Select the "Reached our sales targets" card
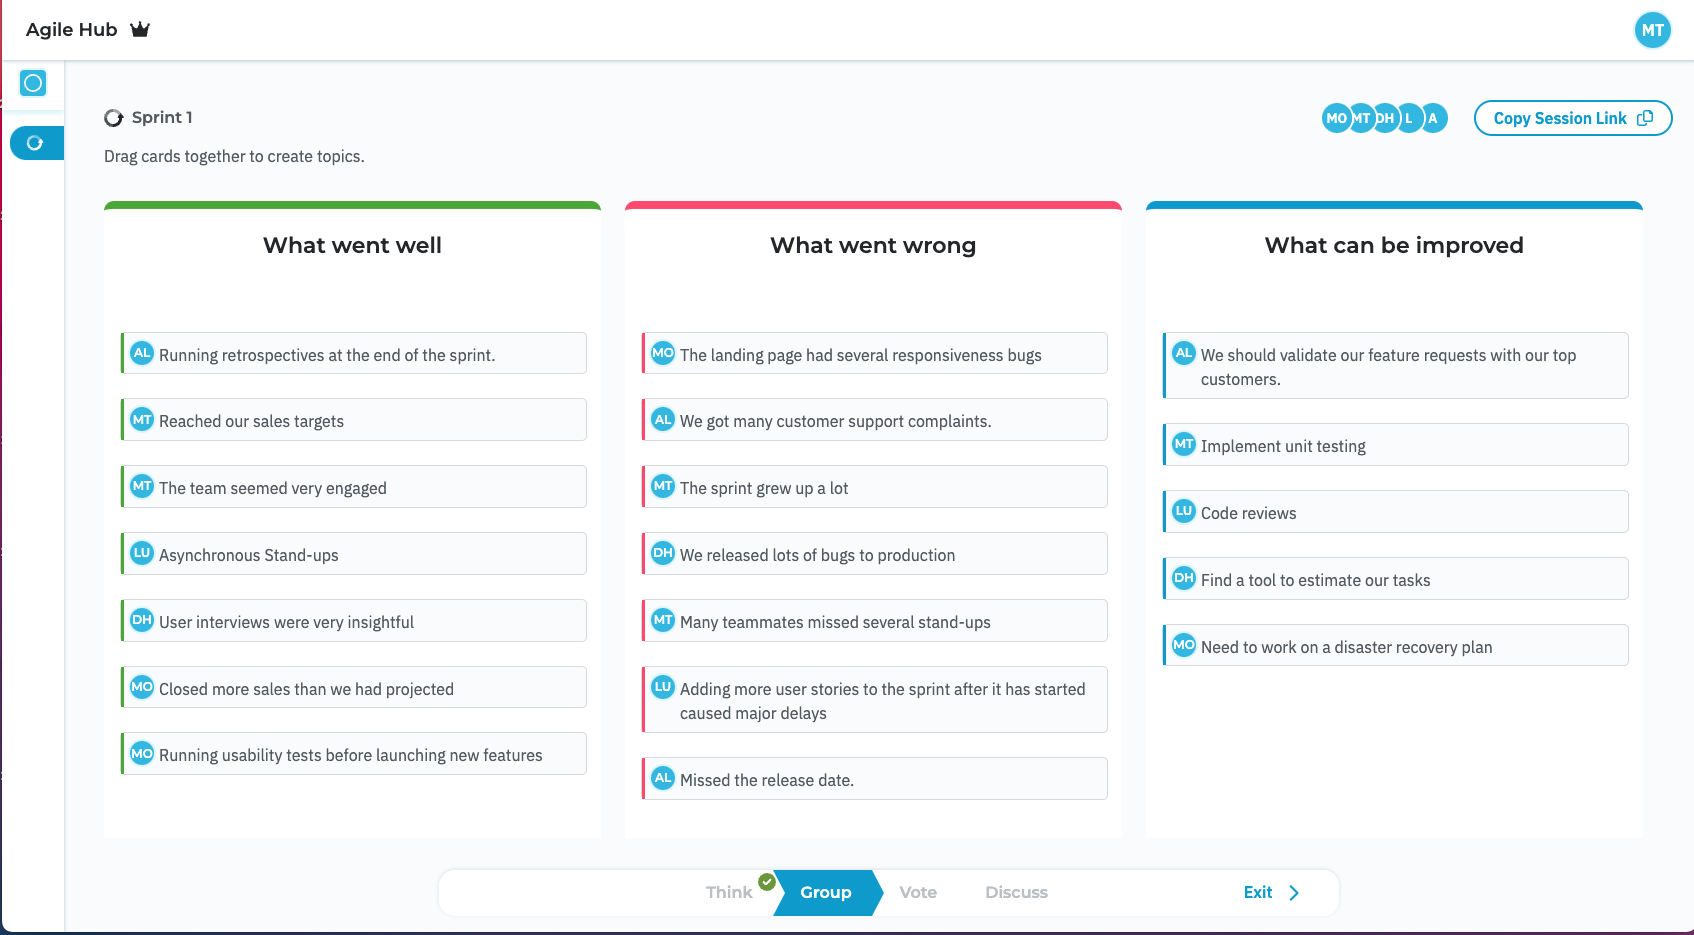 click(x=352, y=420)
